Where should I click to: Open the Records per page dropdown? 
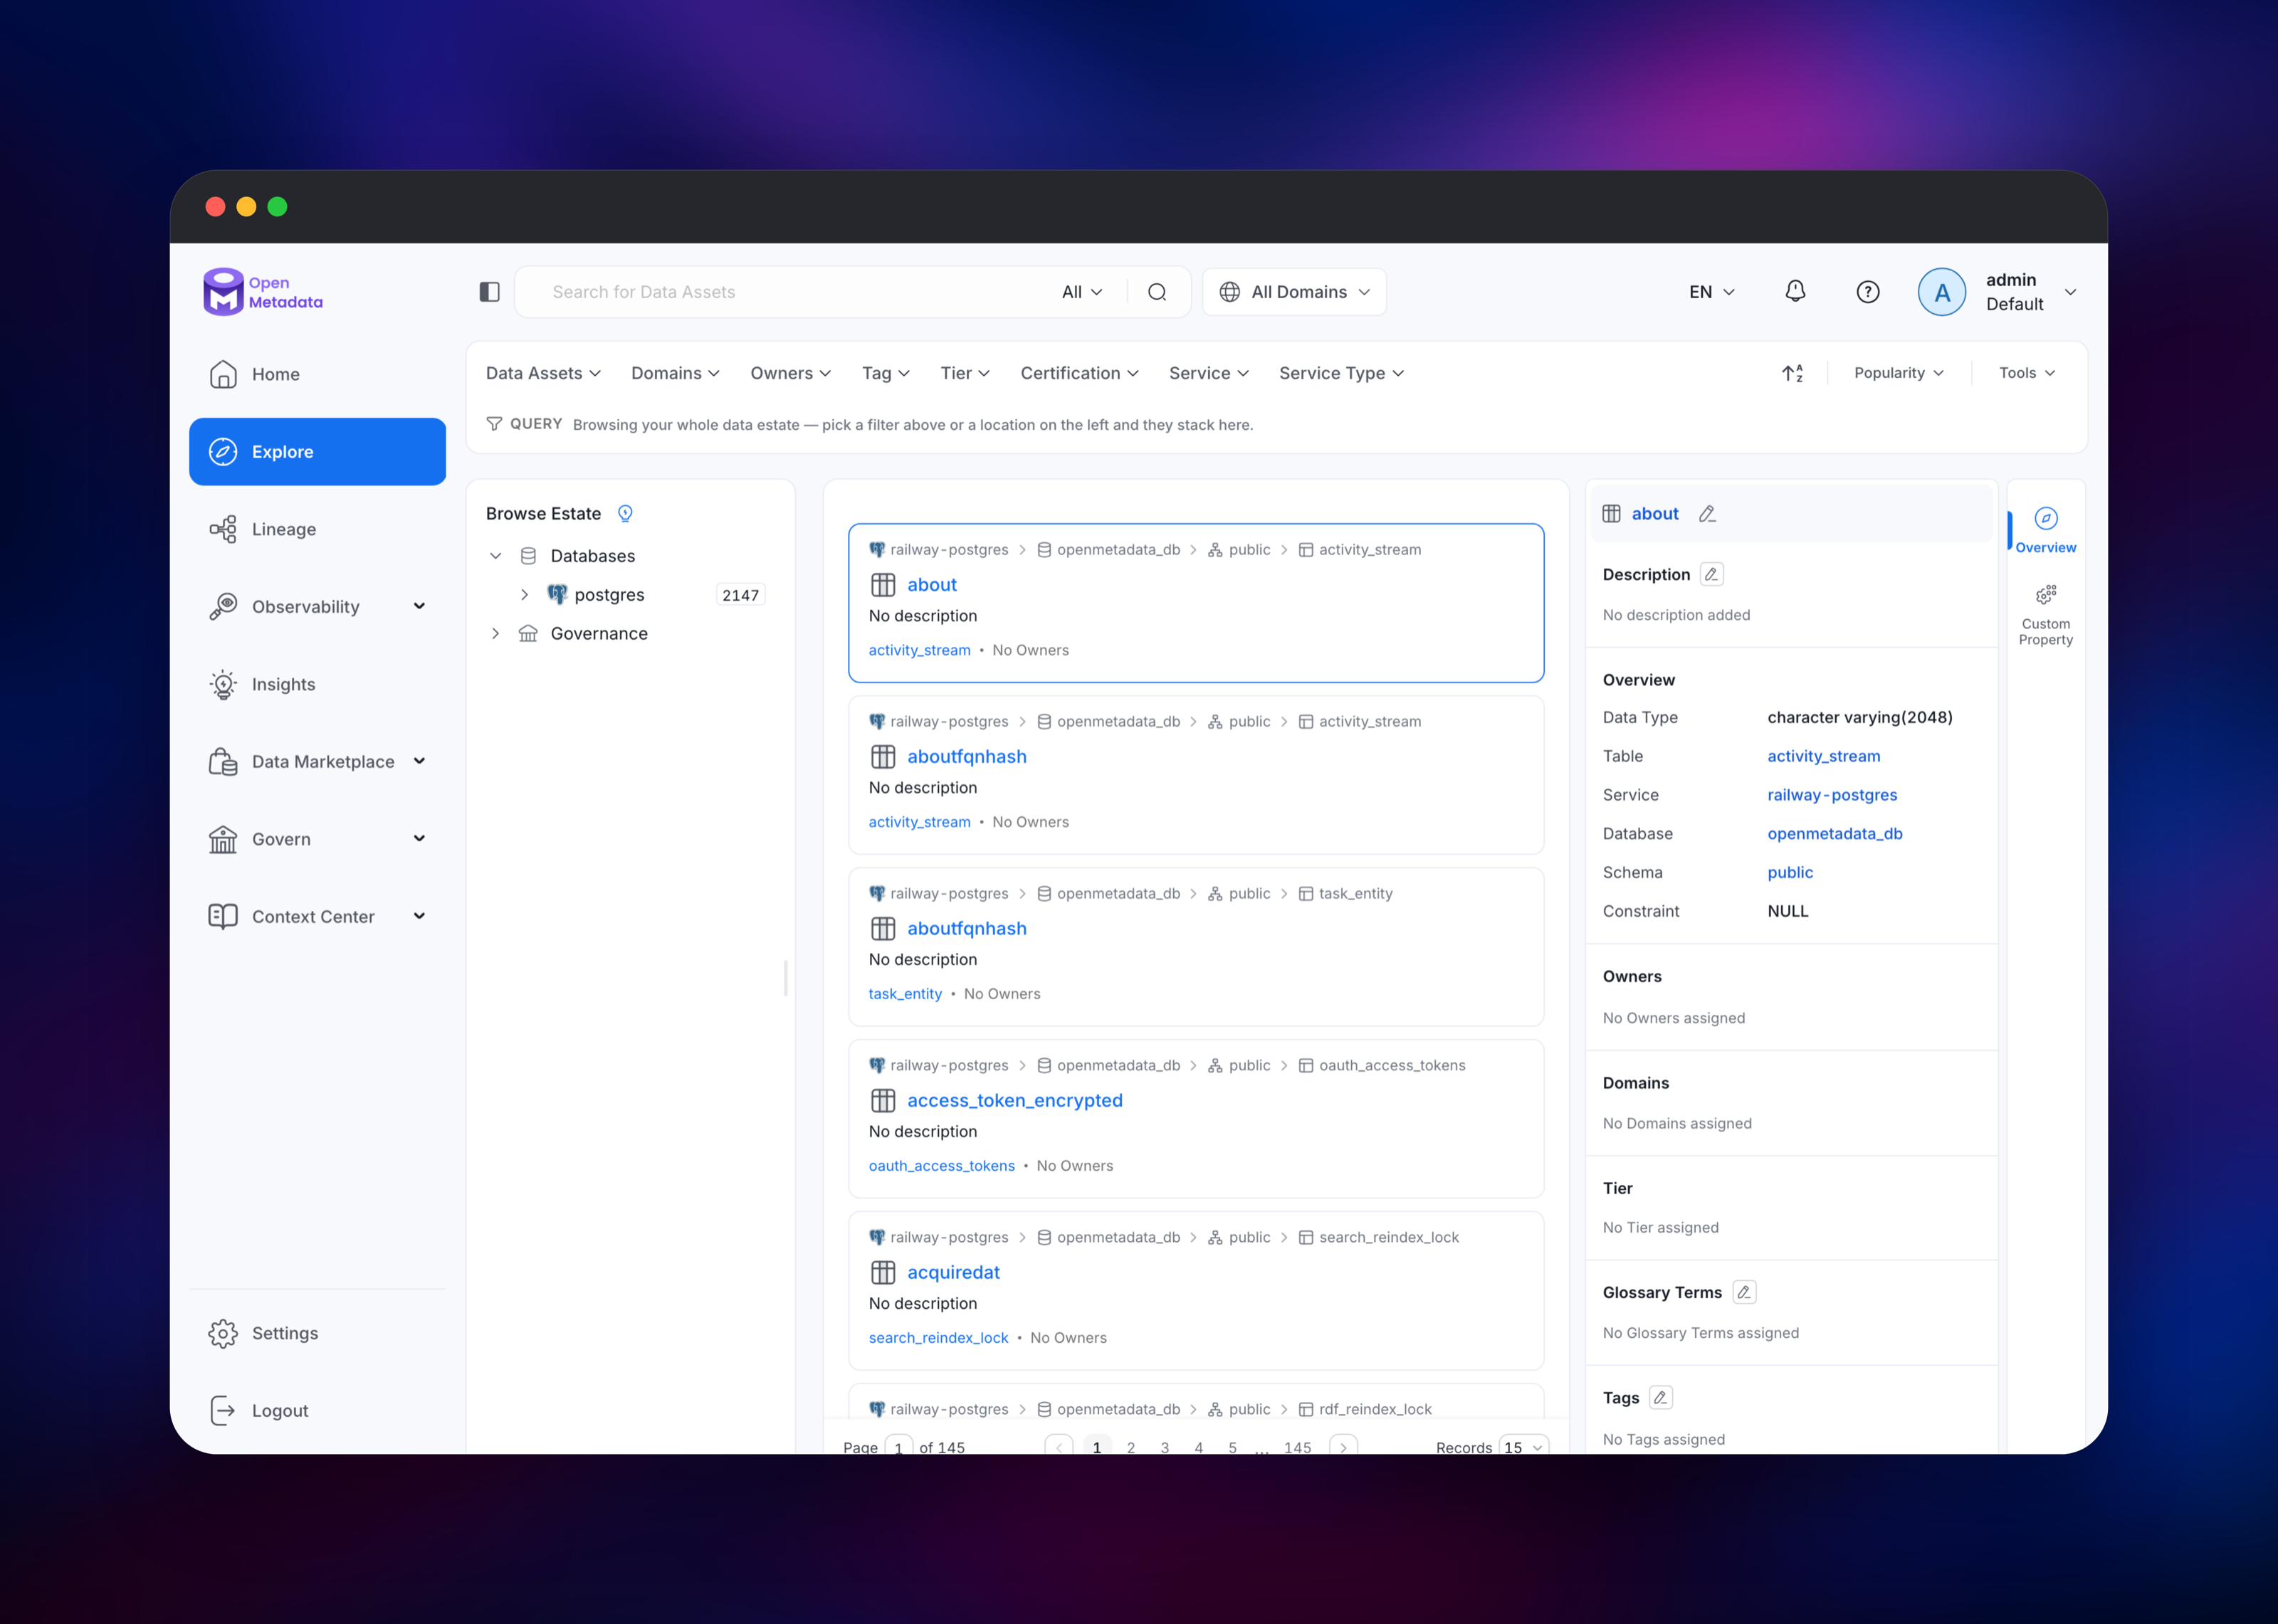(1523, 1446)
